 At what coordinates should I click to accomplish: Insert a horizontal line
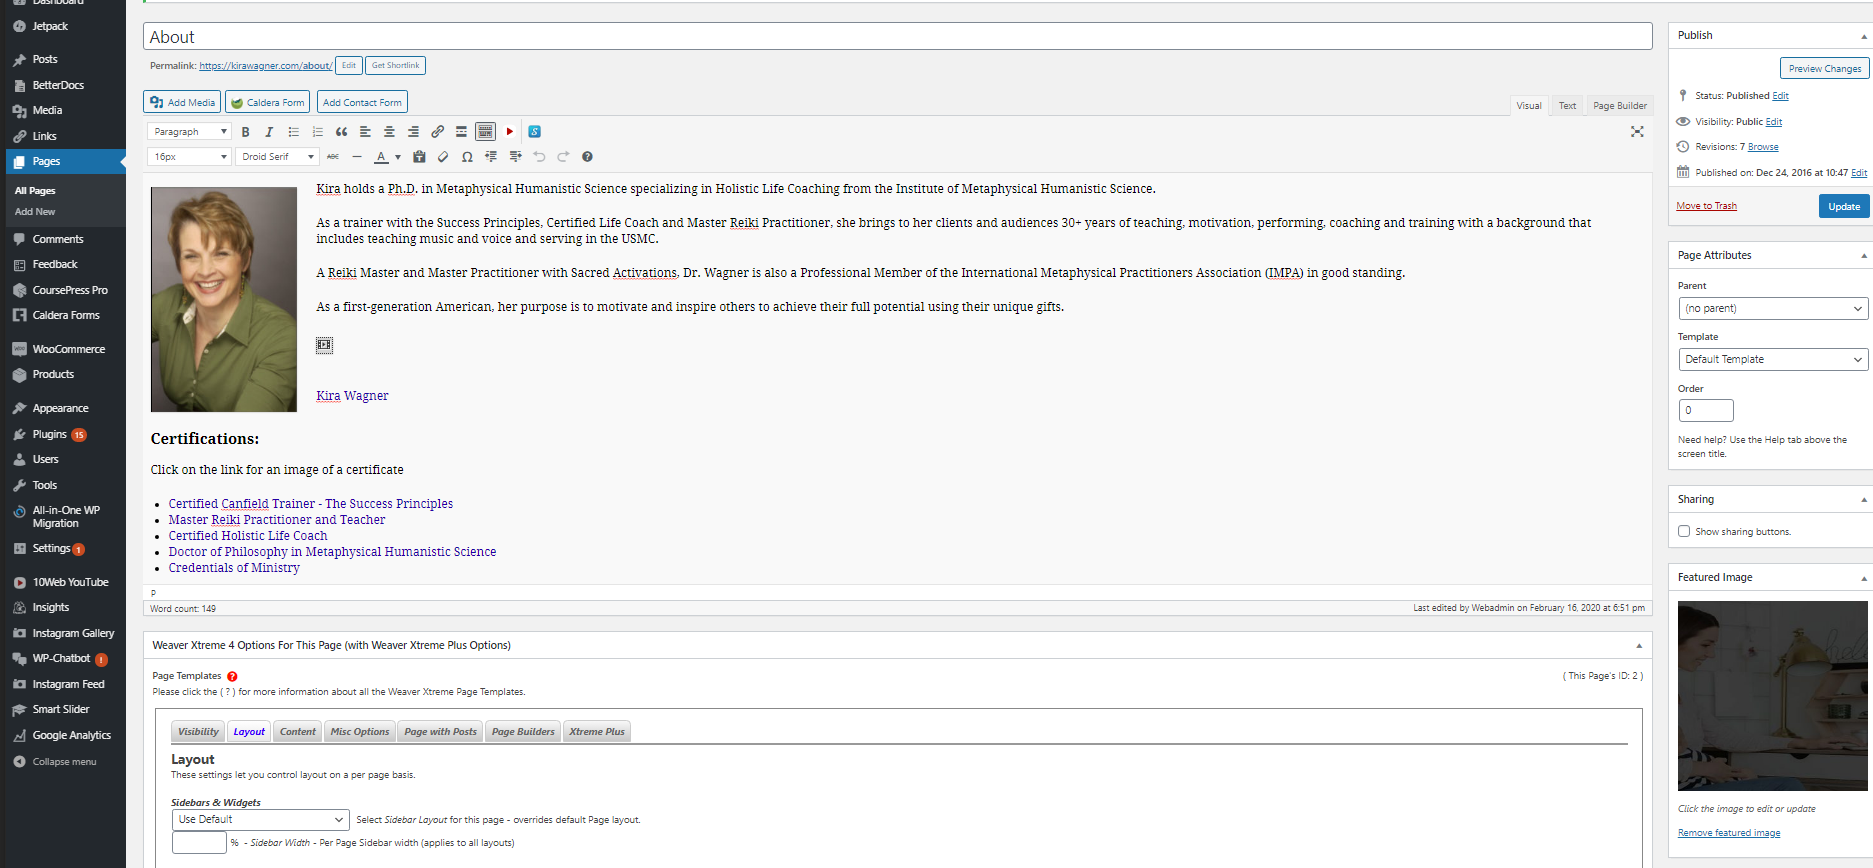pyautogui.click(x=357, y=157)
